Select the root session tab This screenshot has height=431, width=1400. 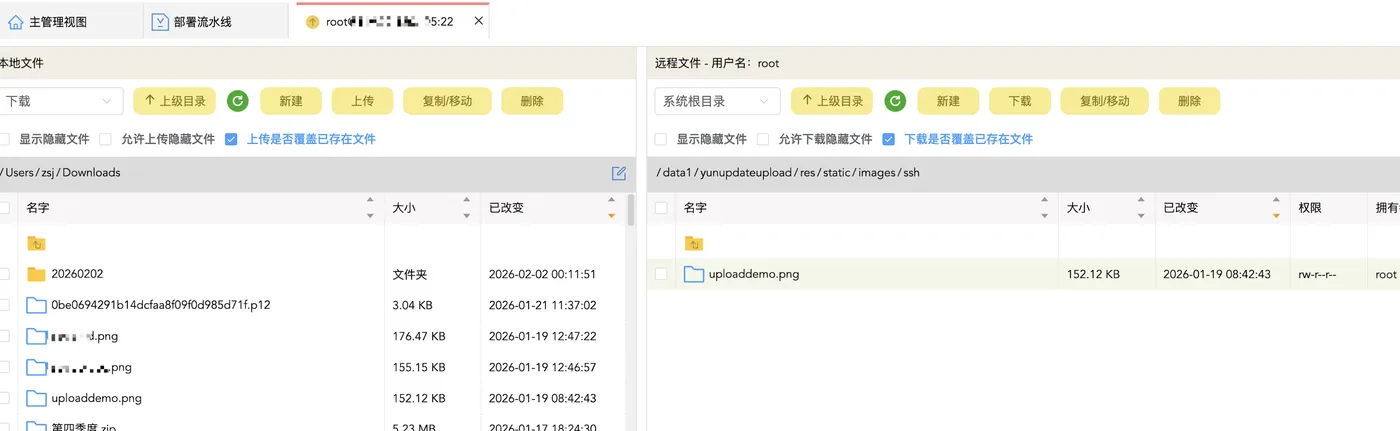(x=393, y=21)
